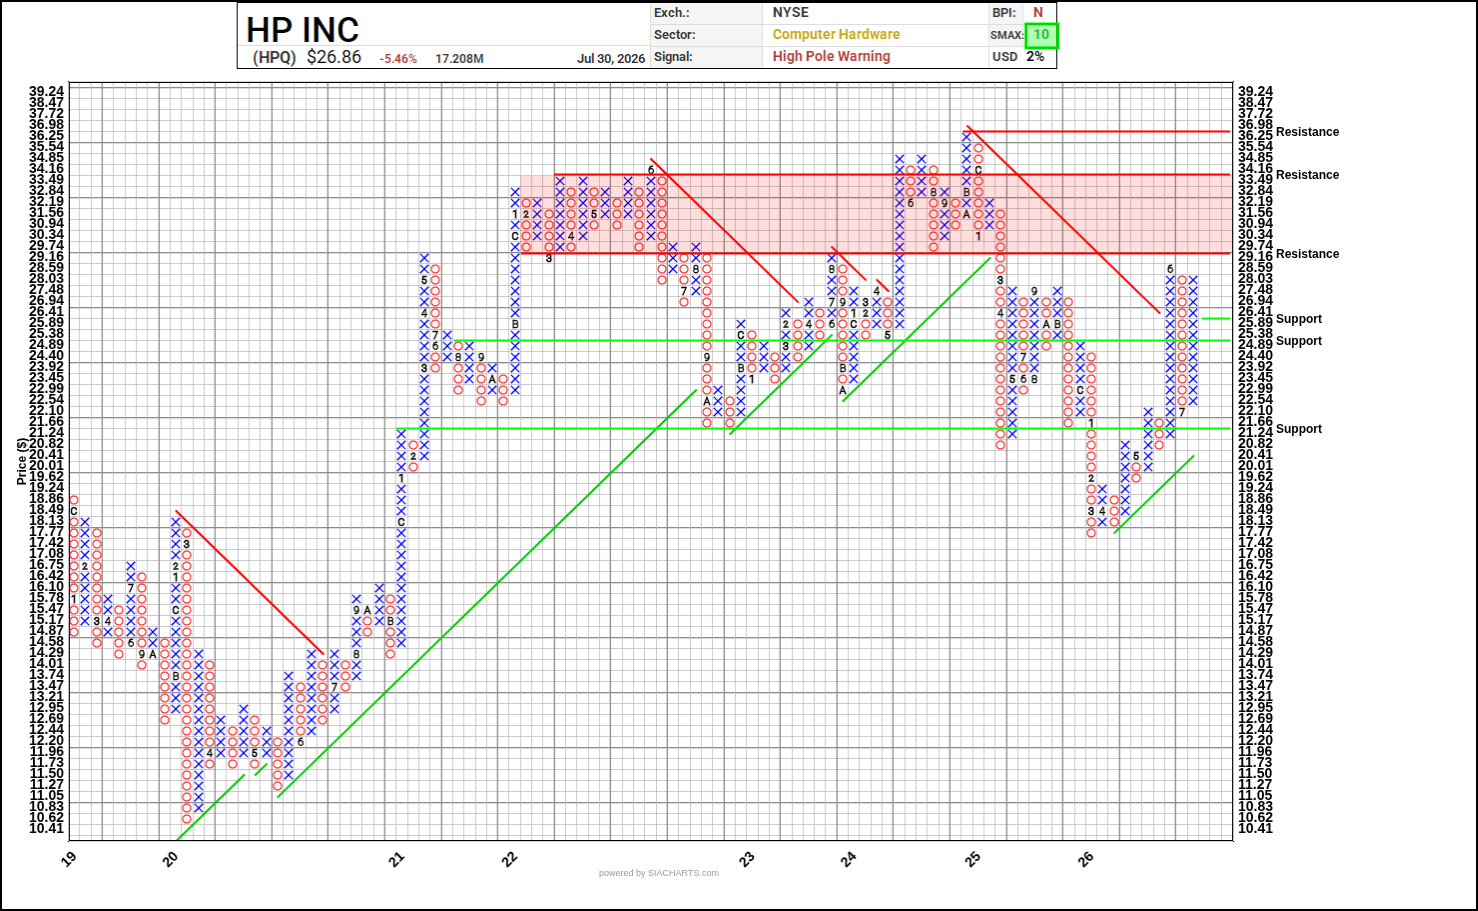Select year 22 on the time axis
The width and height of the screenshot is (1478, 911).
[510, 858]
